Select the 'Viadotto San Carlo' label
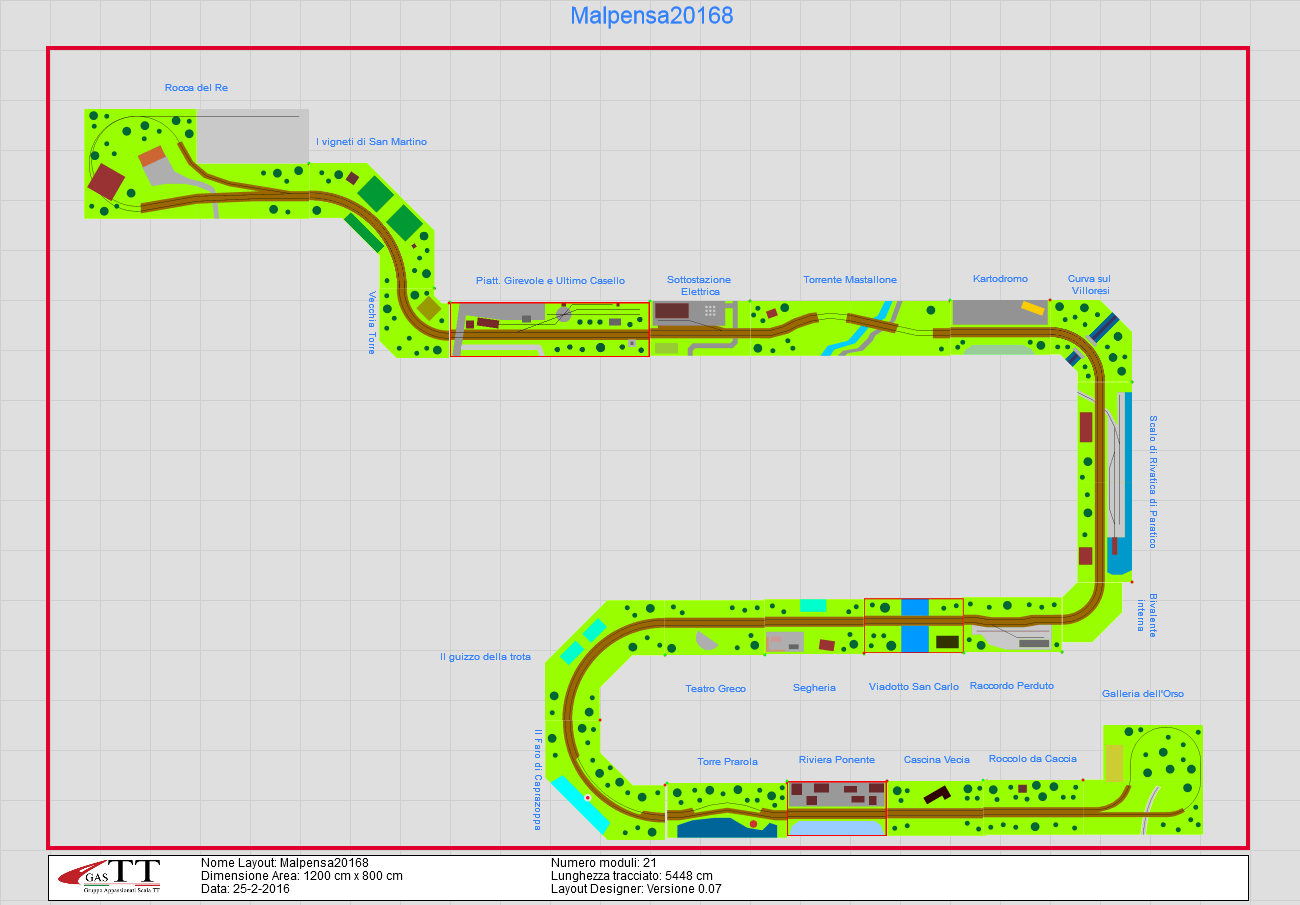This screenshot has width=1300, height=905. (x=914, y=687)
